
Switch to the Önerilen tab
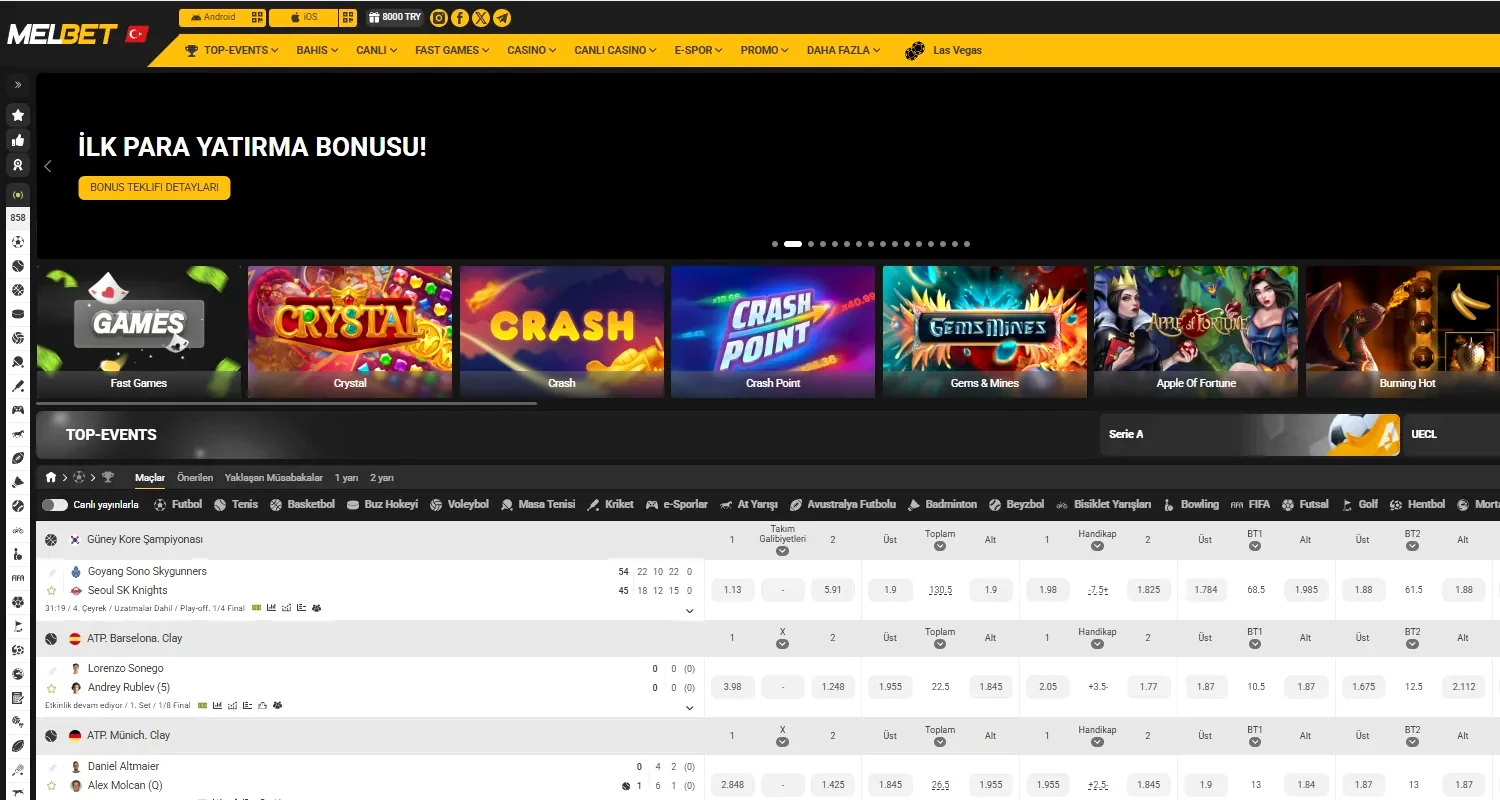195,478
